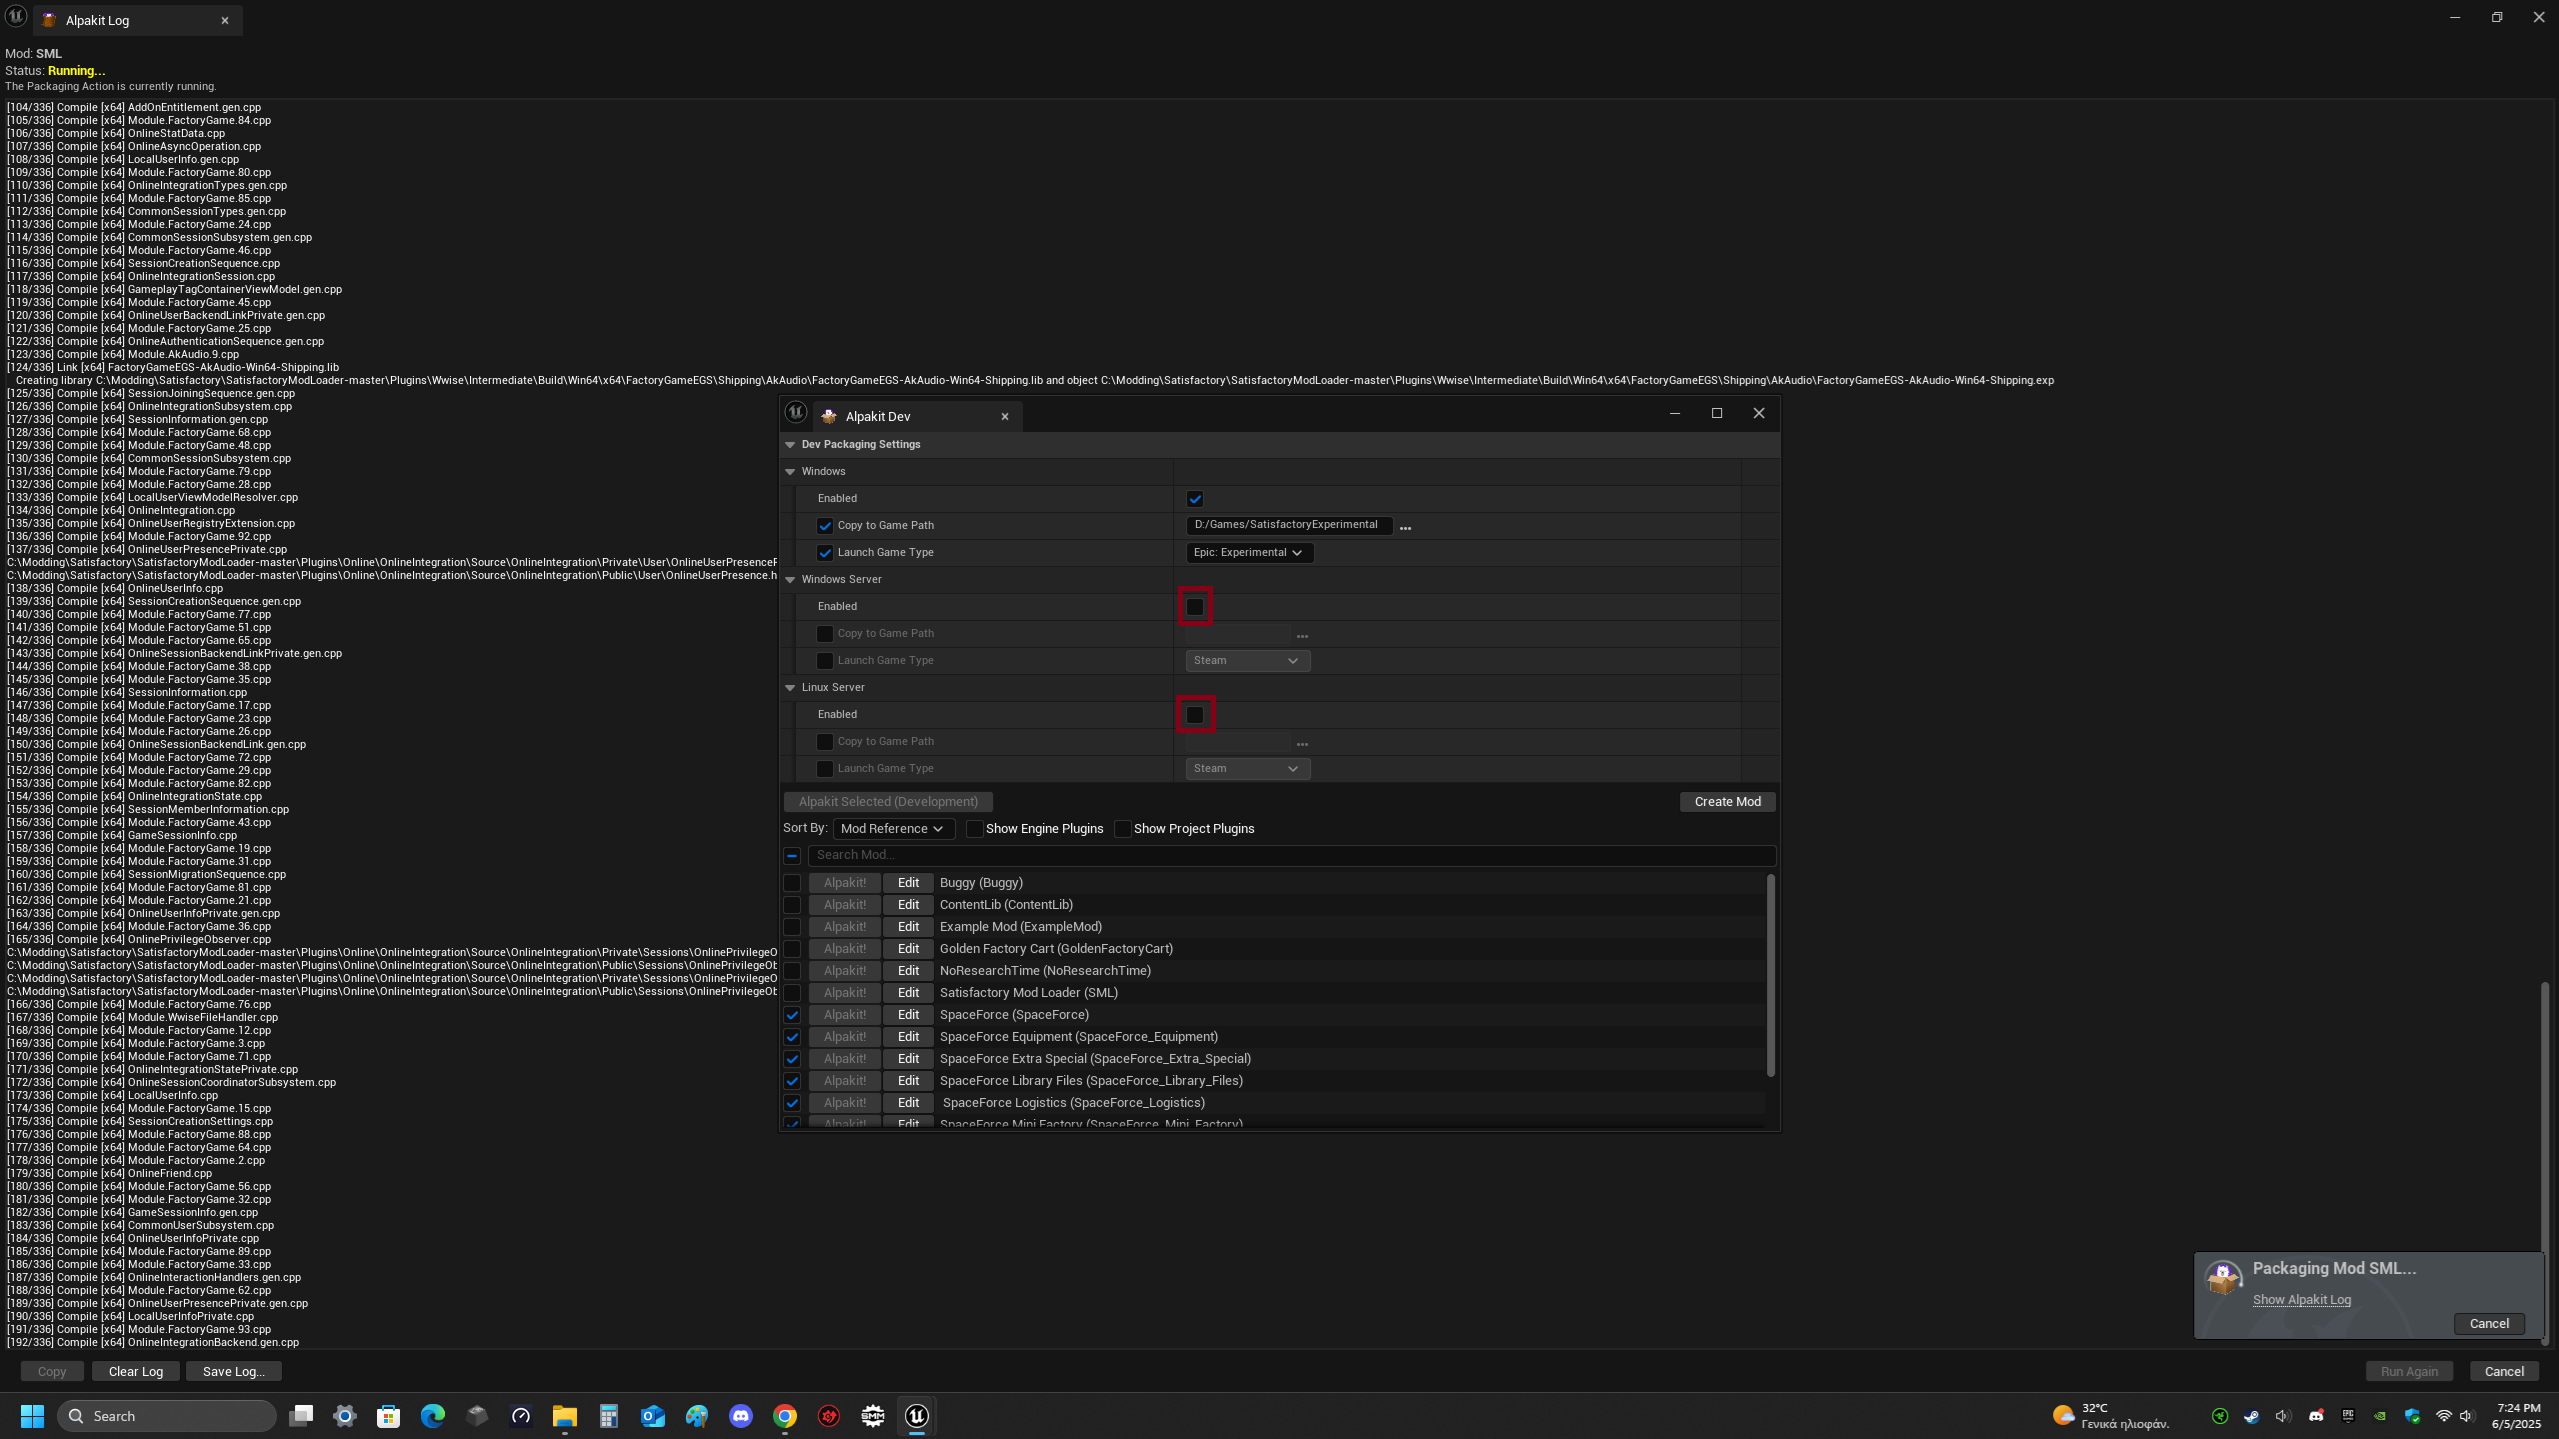The image size is (2559, 1439).
Task: Uncheck the SpaceForce Equipment mod checkbox
Action: (792, 1037)
